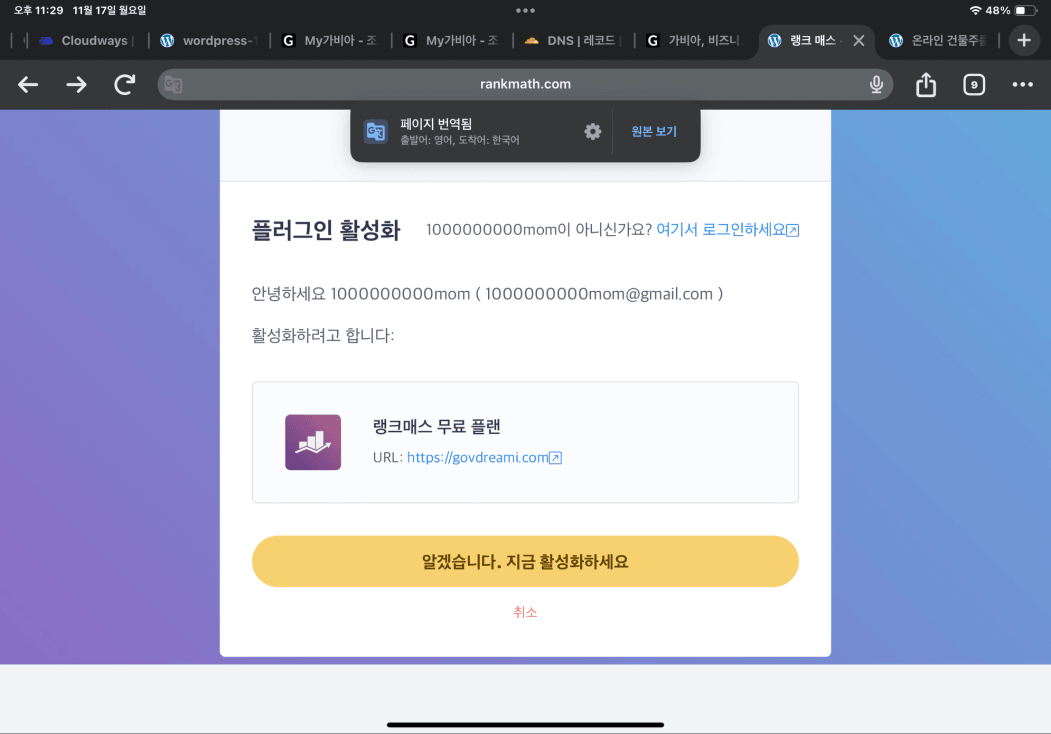Switch to the wordpress tab
1051x734 pixels.
click(210, 41)
